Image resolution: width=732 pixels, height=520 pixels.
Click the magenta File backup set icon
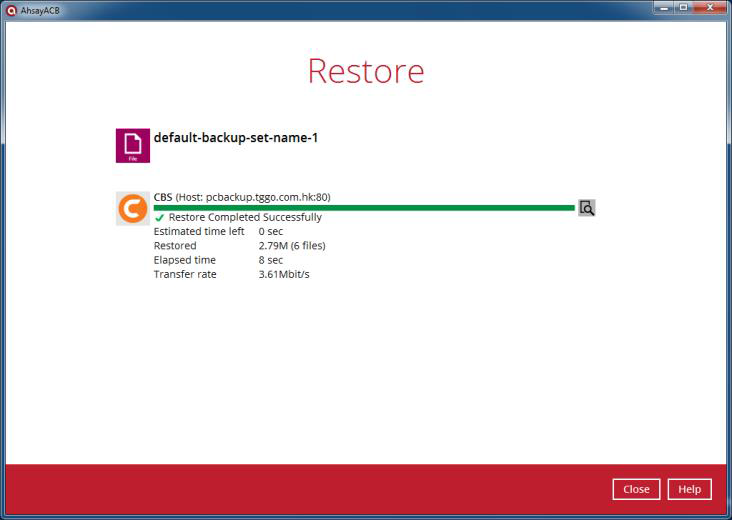pyautogui.click(x=133, y=145)
